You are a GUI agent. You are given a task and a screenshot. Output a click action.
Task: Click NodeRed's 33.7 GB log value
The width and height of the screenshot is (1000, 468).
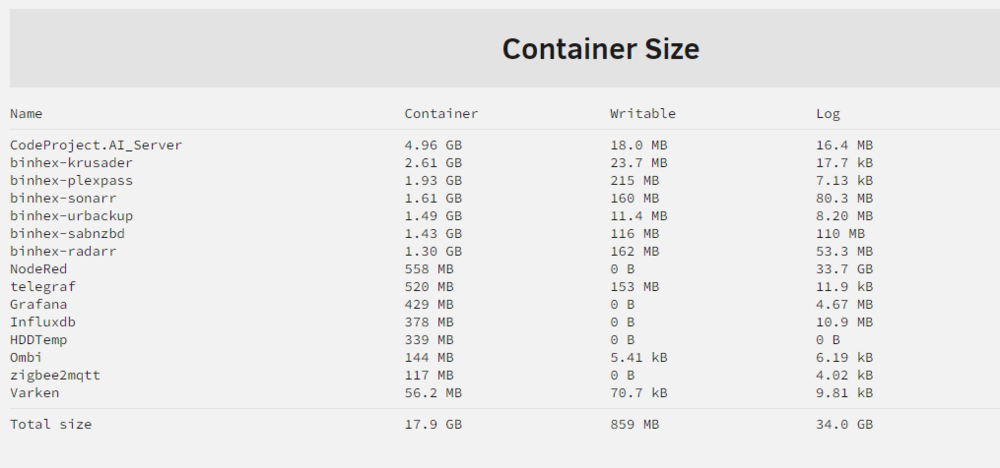pyautogui.click(x=844, y=269)
